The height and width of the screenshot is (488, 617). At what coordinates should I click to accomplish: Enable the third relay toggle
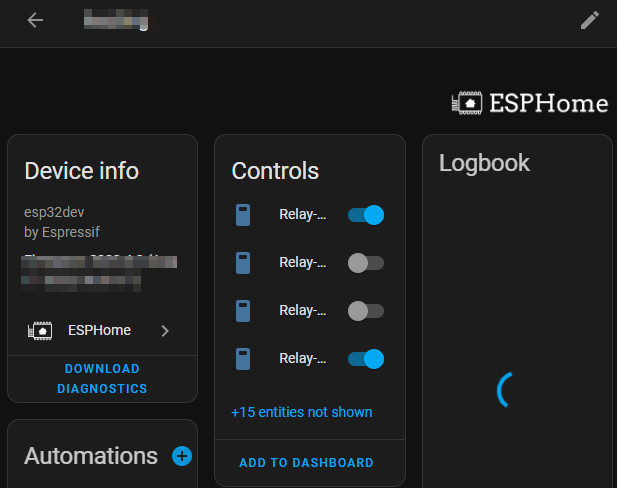(x=365, y=311)
